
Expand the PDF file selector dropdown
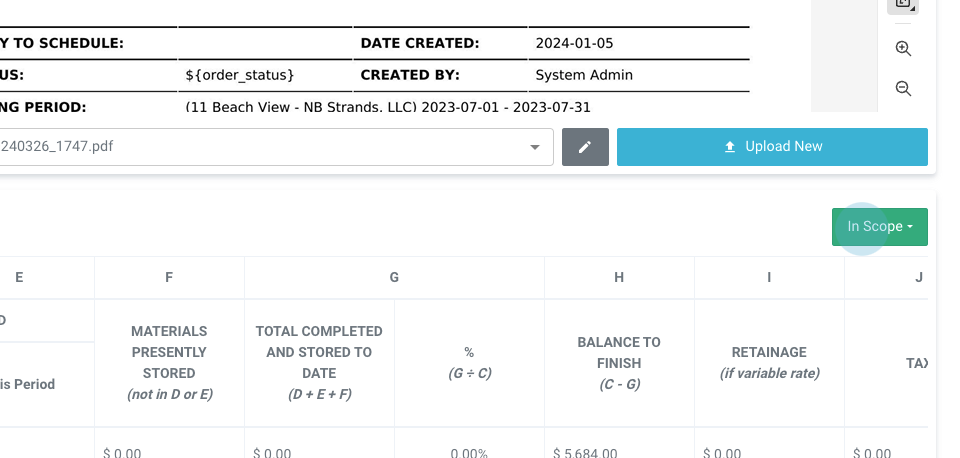[533, 147]
